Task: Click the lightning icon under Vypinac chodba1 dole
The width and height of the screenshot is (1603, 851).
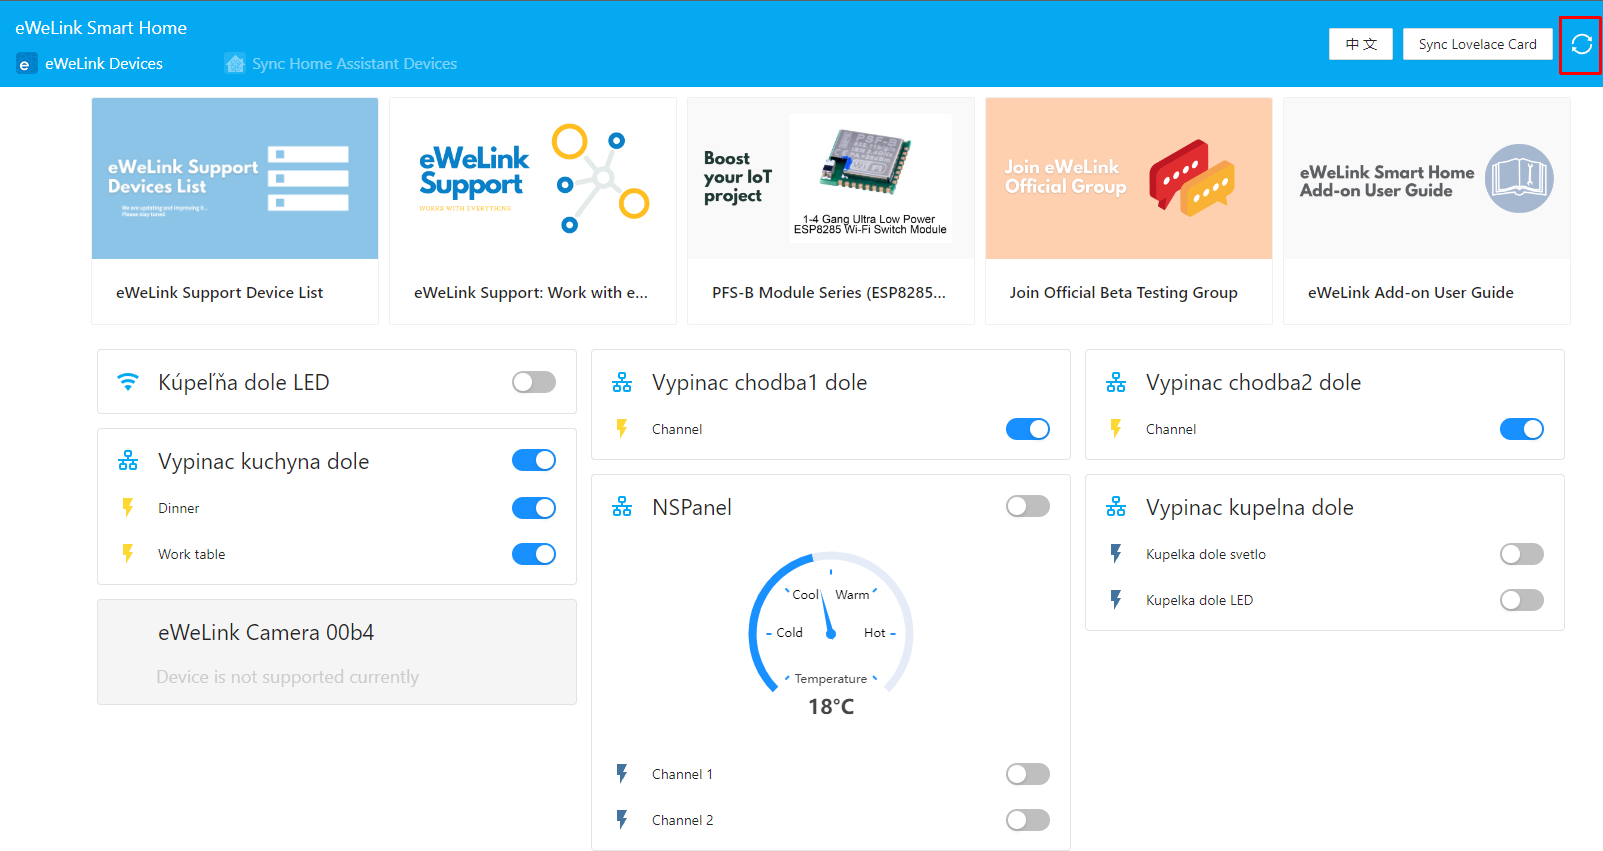Action: 622,429
